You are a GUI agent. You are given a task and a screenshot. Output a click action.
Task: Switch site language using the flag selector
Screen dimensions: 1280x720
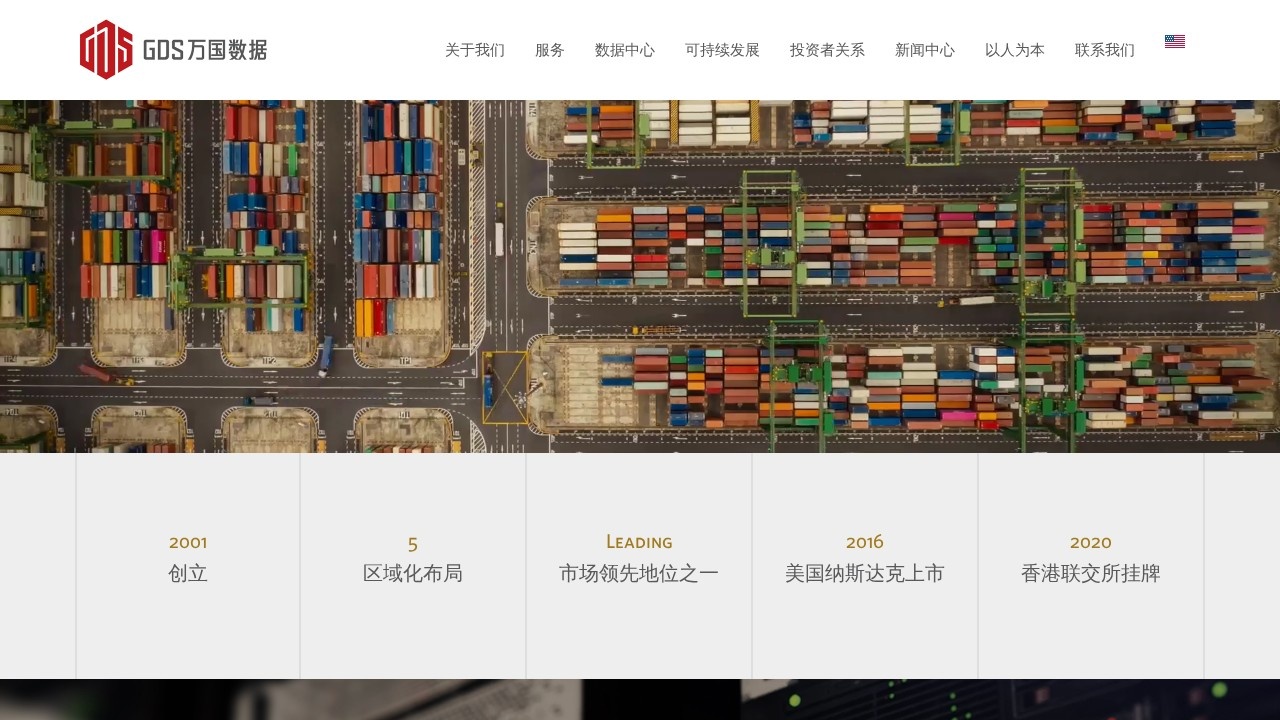click(1174, 41)
